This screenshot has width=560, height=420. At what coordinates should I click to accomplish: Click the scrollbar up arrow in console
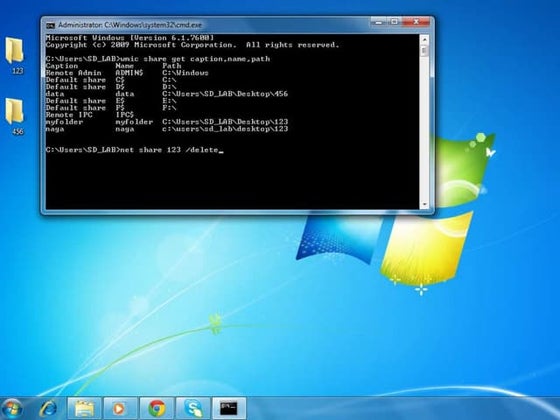point(424,39)
